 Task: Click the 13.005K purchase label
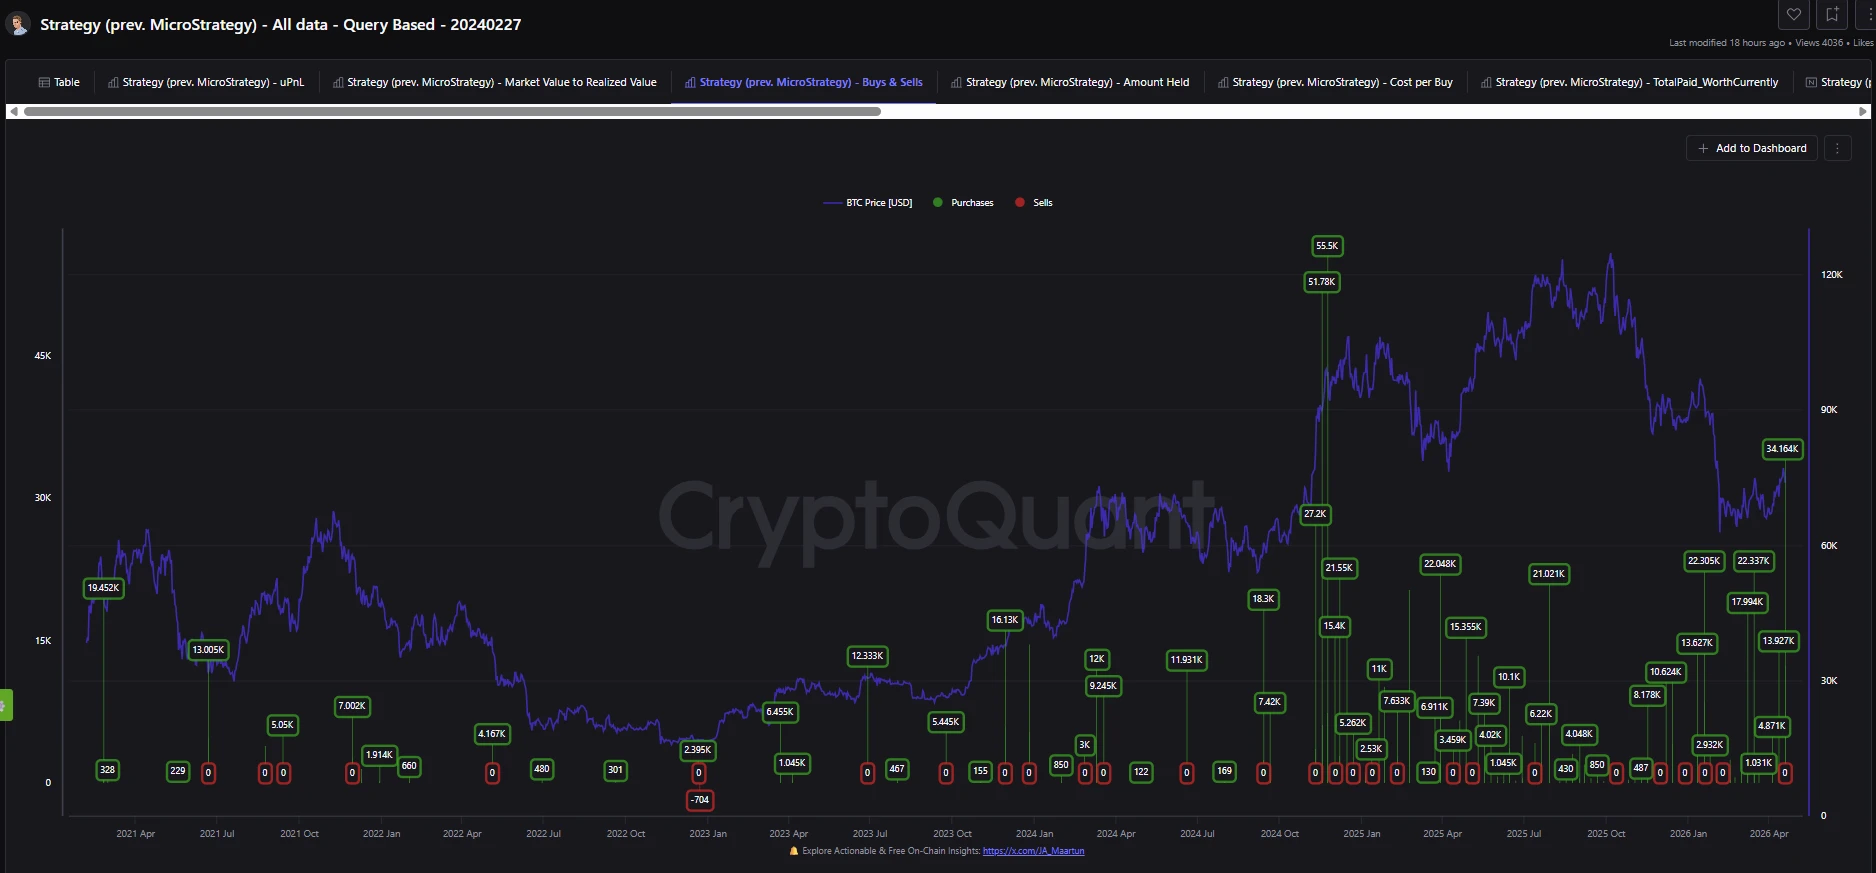[209, 650]
